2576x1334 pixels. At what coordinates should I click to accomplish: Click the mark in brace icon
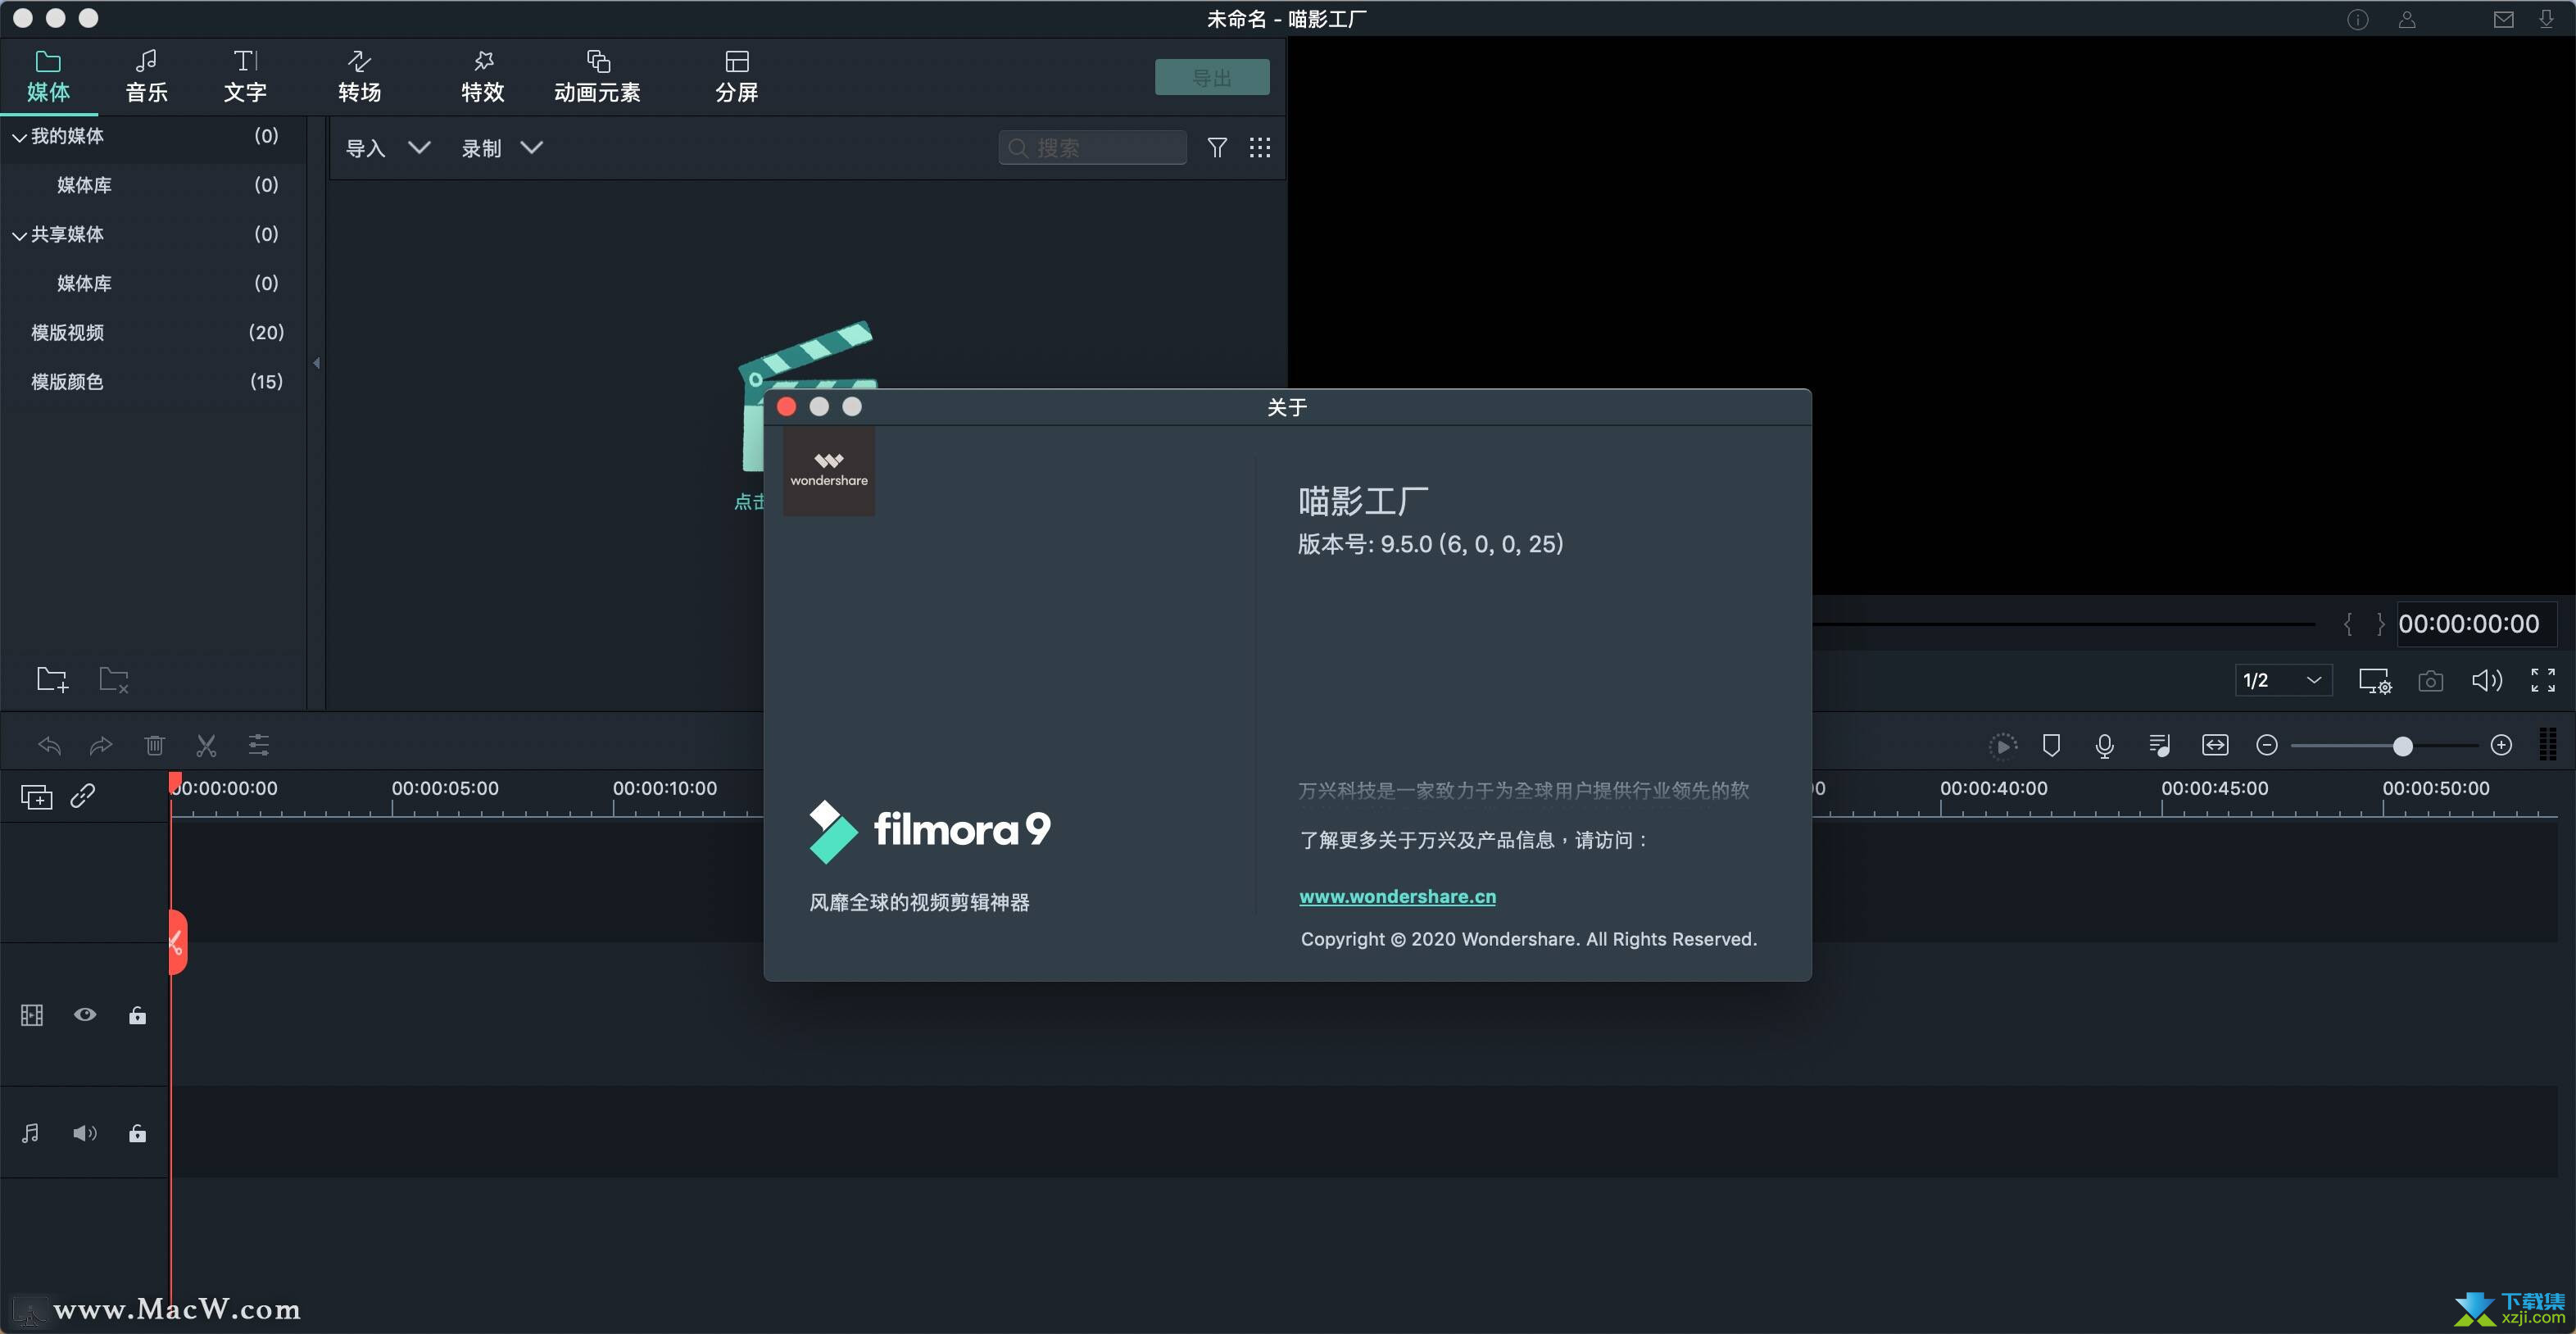[2347, 624]
